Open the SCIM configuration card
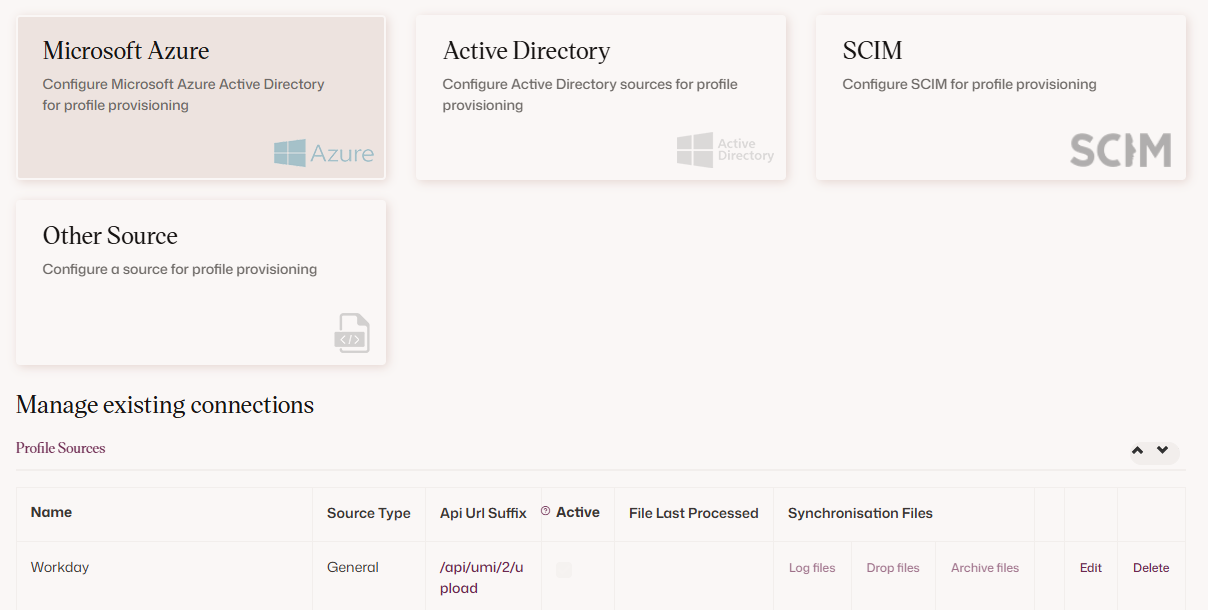This screenshot has width=1208, height=610. pos(1001,98)
